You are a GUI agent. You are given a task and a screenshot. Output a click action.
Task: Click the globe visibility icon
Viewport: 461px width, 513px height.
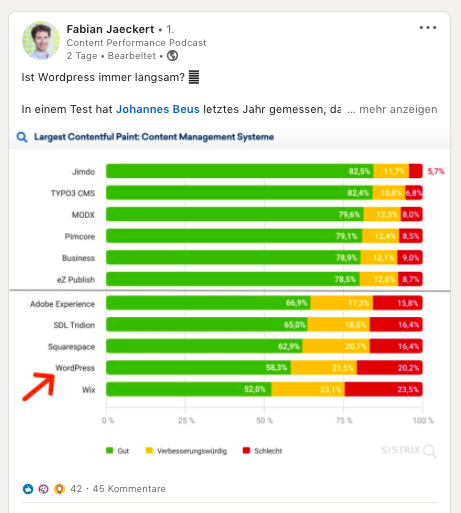click(172, 56)
